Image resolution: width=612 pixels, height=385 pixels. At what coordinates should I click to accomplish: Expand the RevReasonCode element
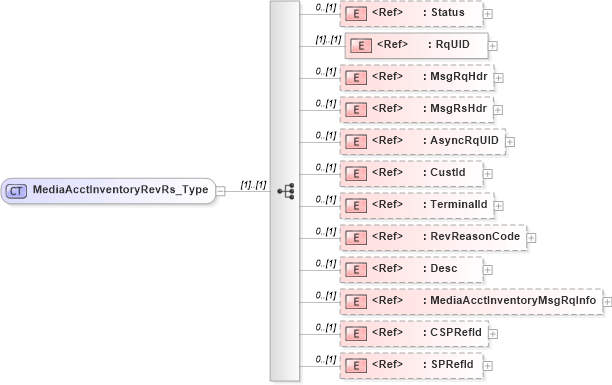point(531,238)
